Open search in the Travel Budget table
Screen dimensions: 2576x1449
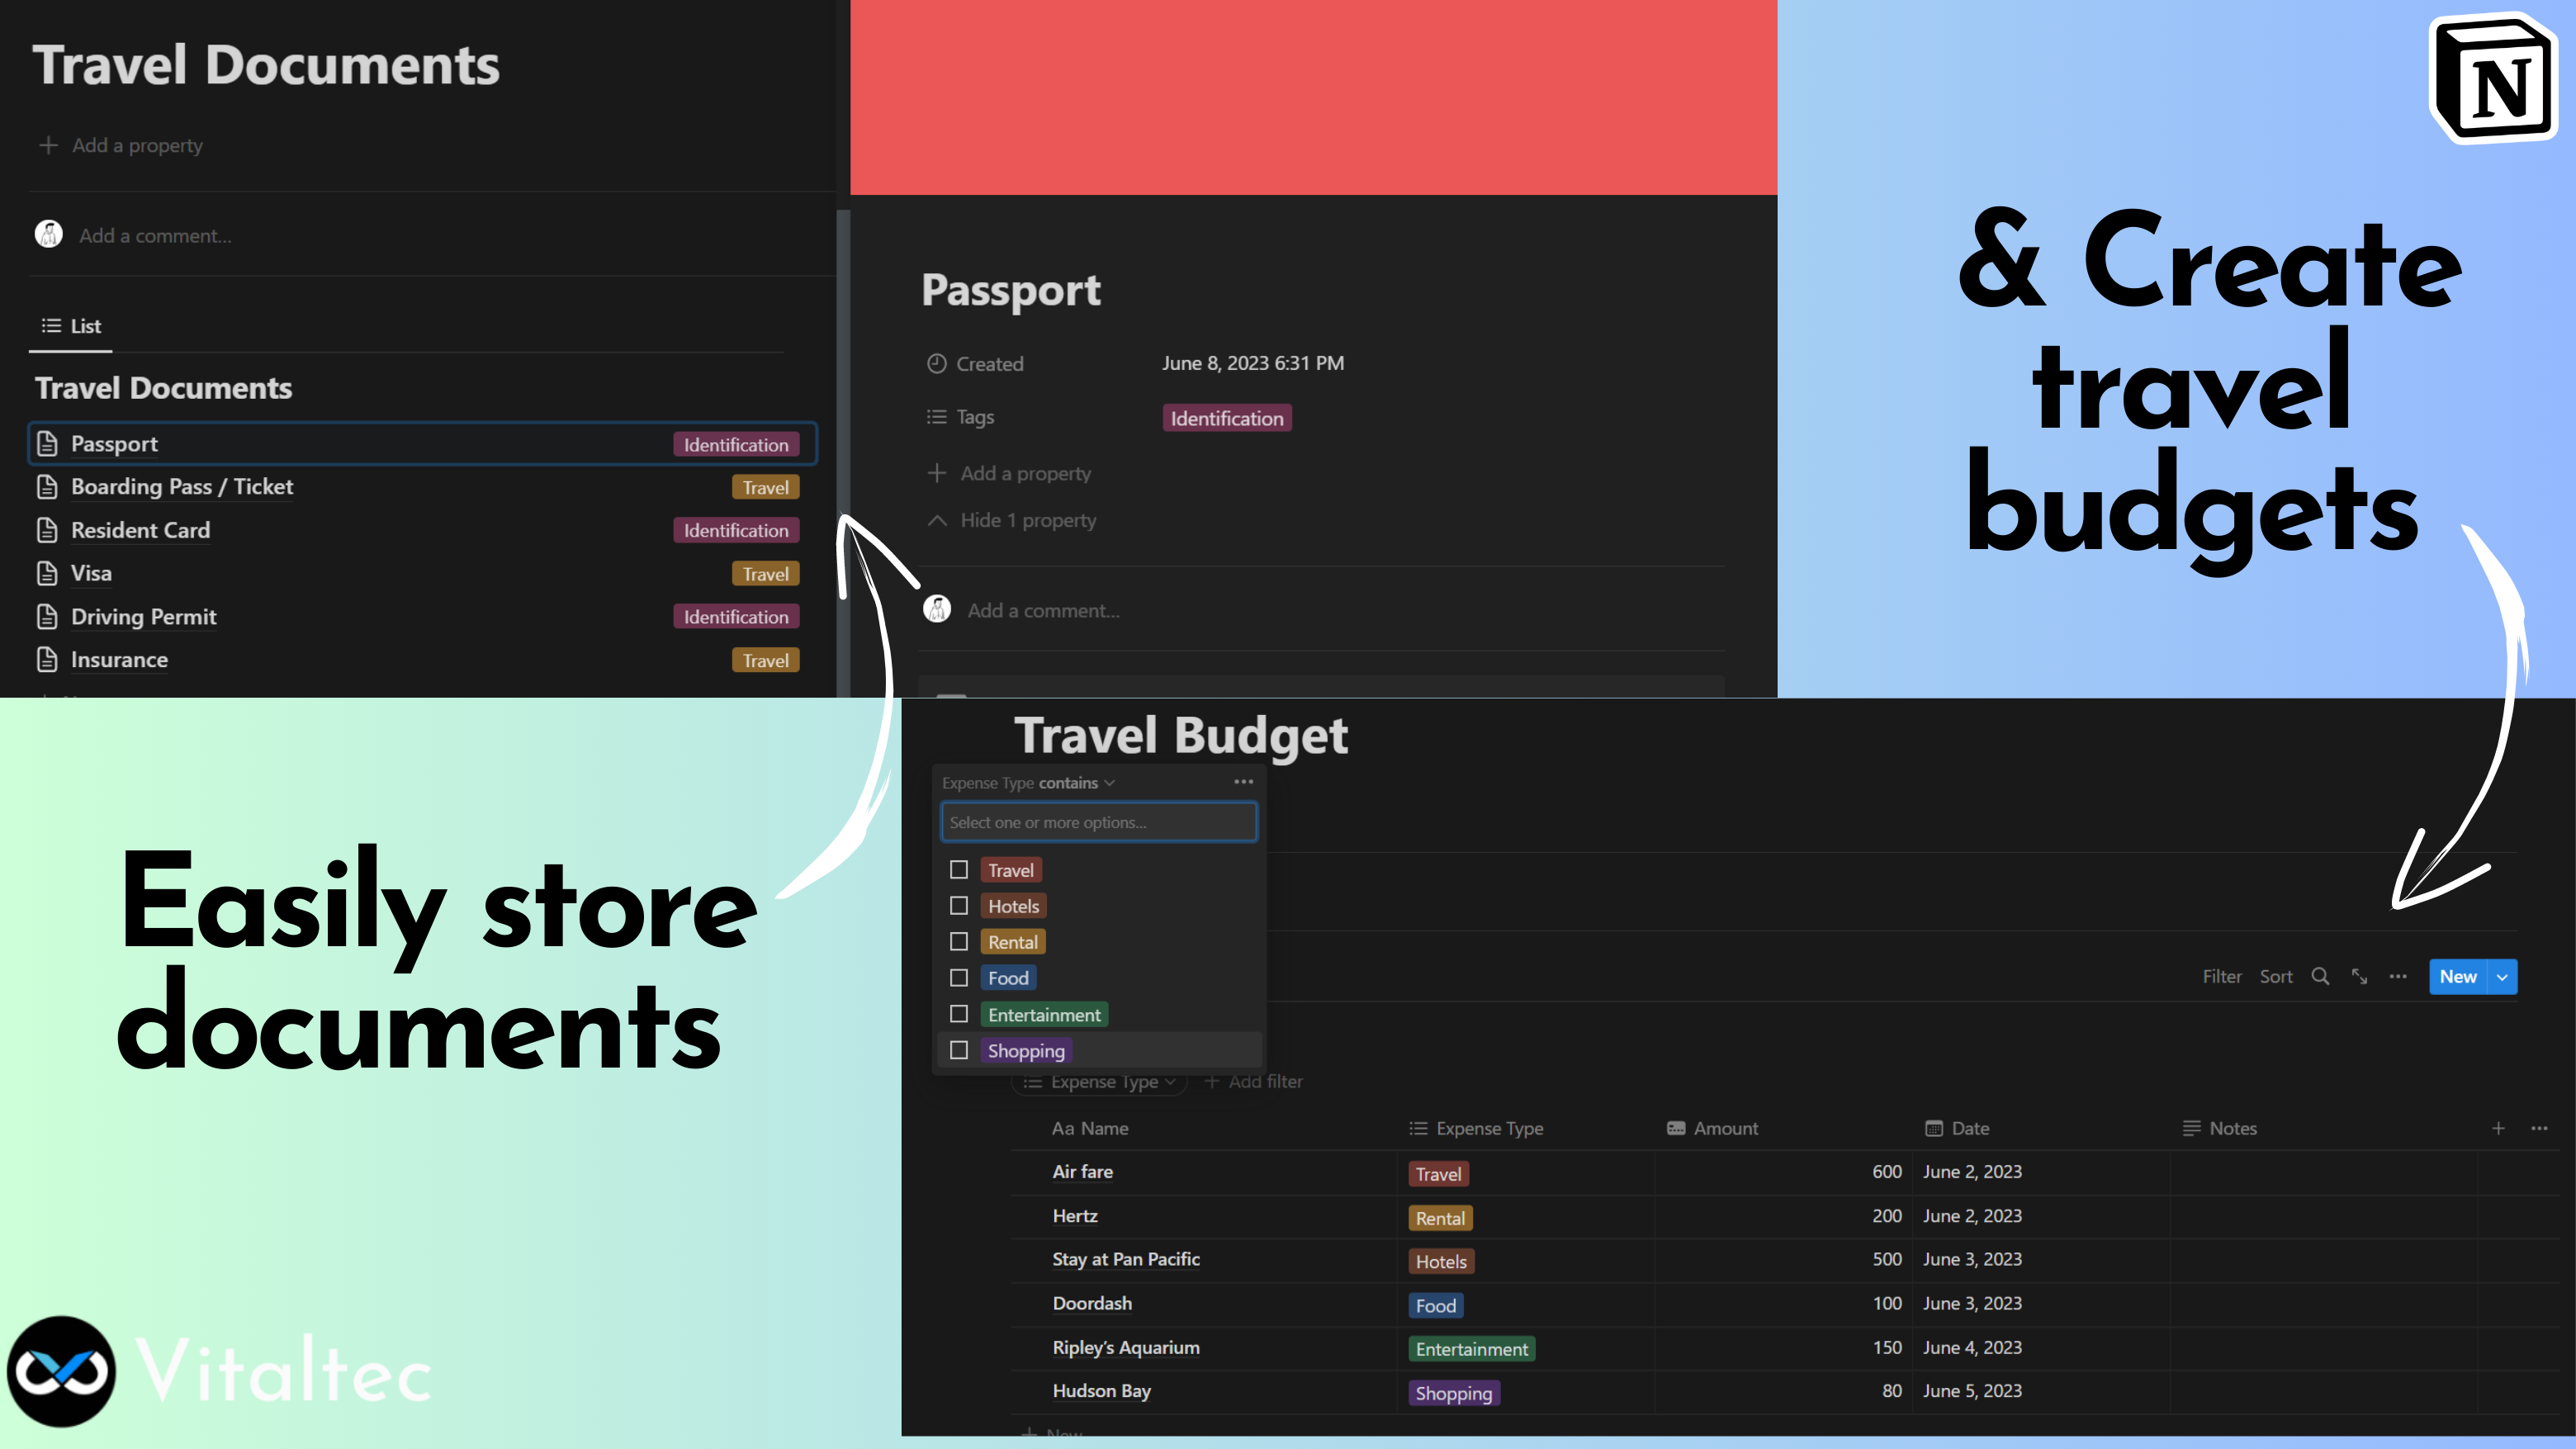point(2320,977)
